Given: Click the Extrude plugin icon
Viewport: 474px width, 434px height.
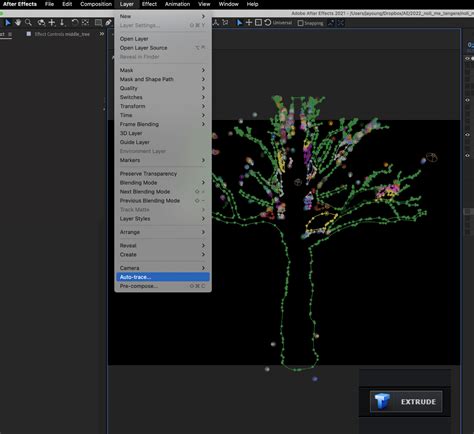Looking at the screenshot, I should 382,401.
